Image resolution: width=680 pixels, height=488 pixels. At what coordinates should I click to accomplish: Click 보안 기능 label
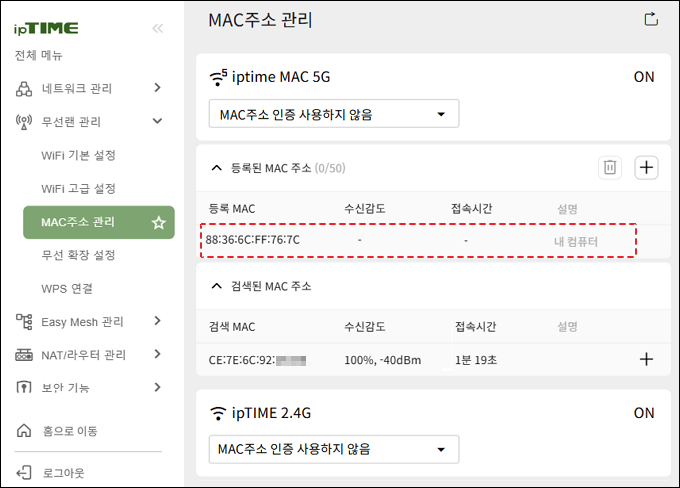[x=65, y=388]
